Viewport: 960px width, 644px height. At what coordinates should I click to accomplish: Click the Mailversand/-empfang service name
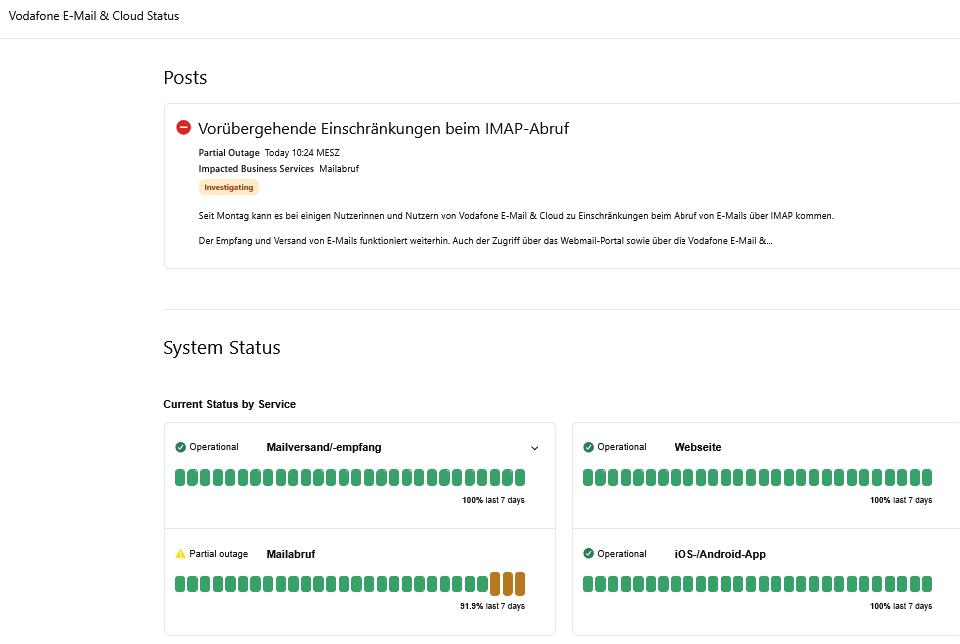click(x=324, y=447)
